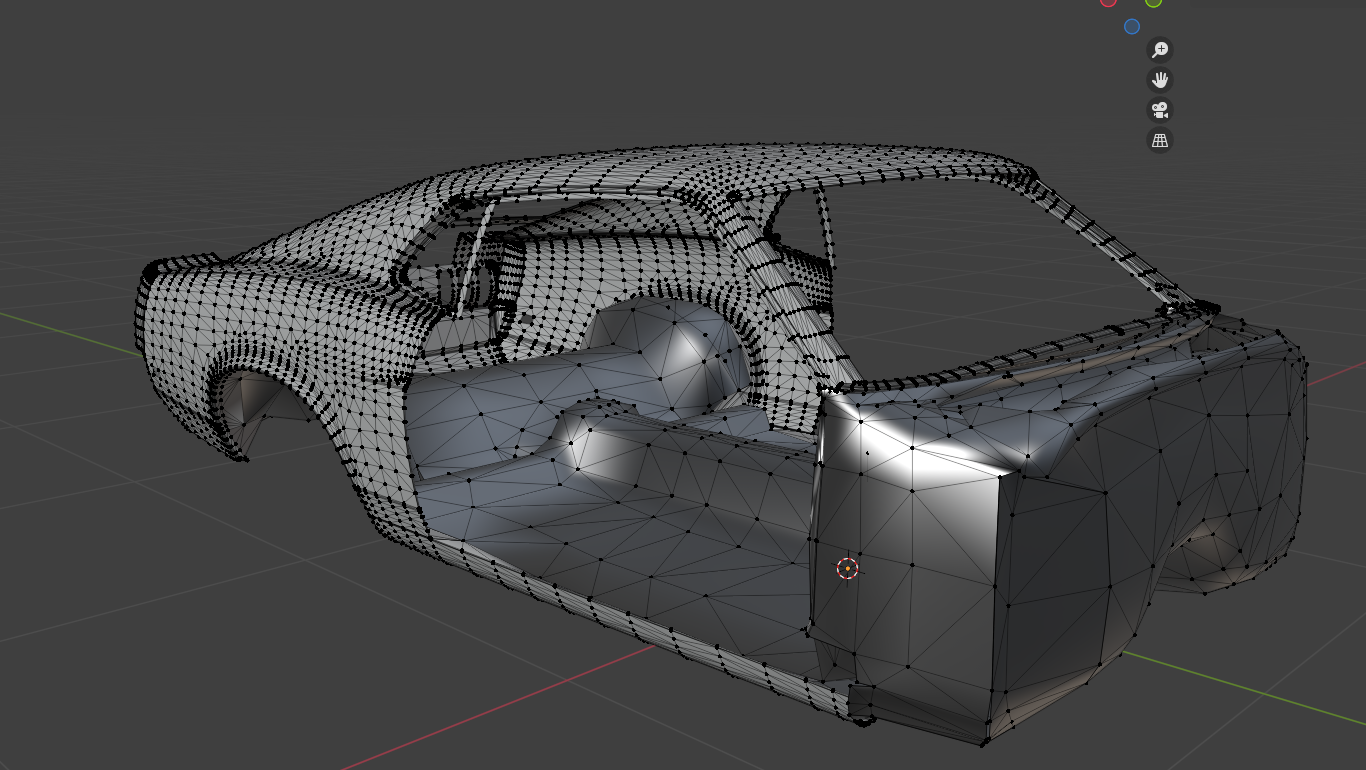Image resolution: width=1366 pixels, height=770 pixels.
Task: Click the zoom magnifier viewport icon
Action: click(1160, 49)
